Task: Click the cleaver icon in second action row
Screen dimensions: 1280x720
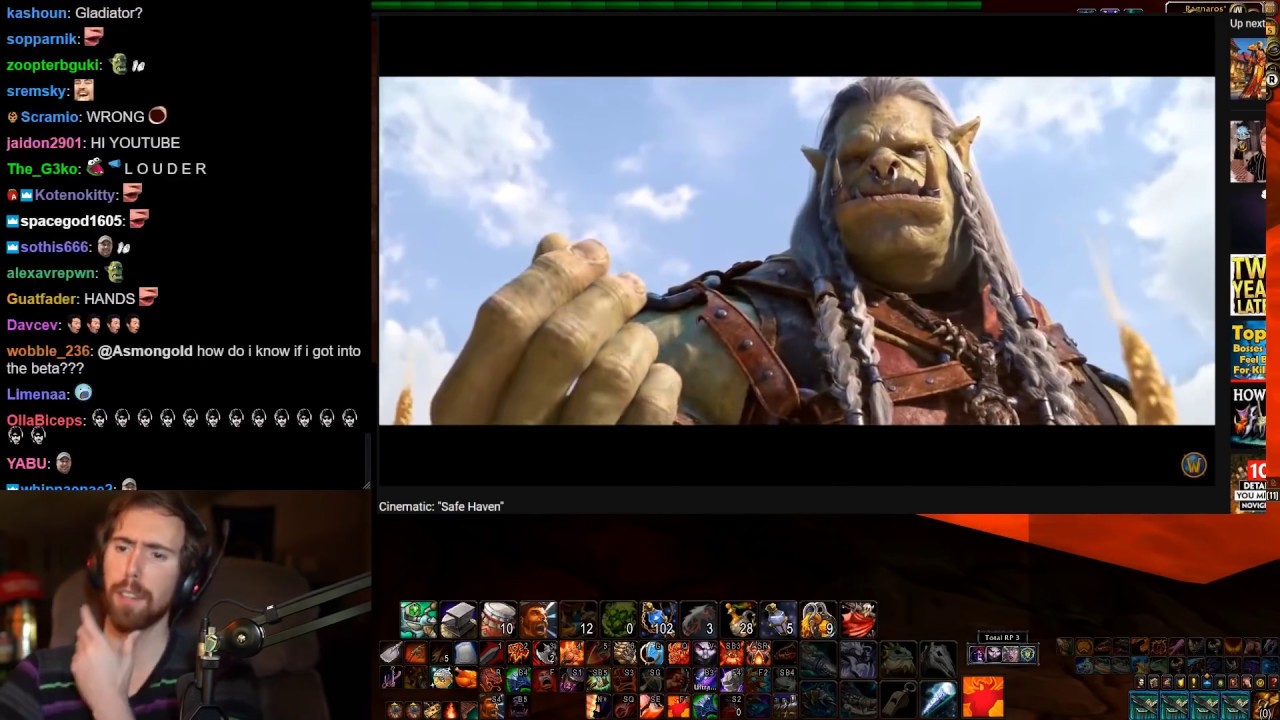Action: point(390,654)
